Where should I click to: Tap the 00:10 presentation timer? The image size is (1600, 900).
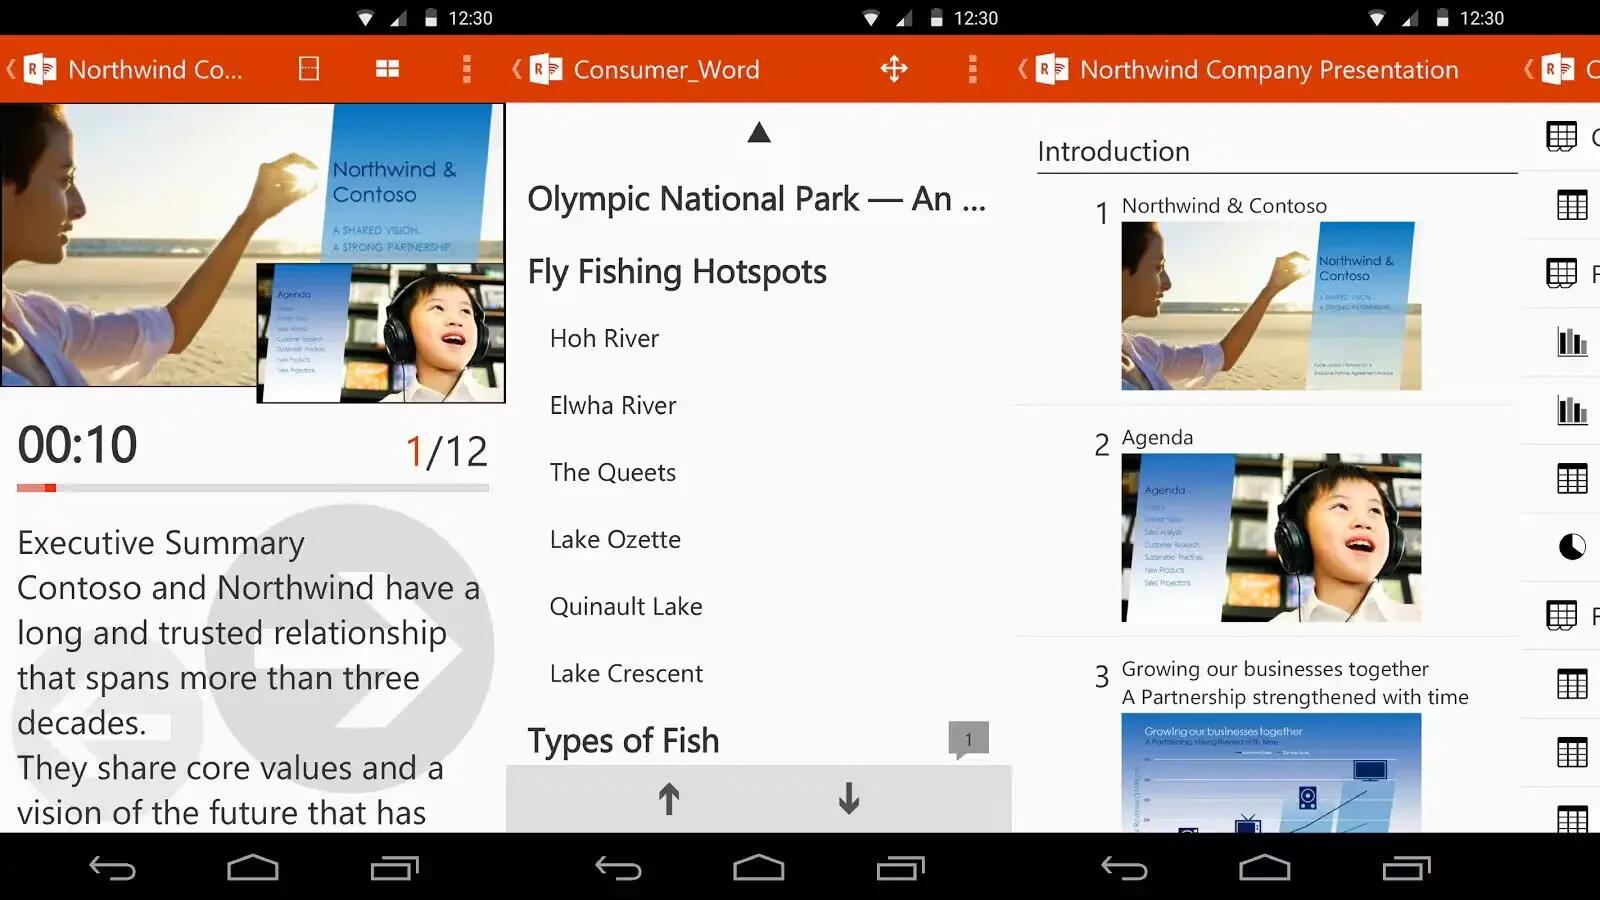78,446
